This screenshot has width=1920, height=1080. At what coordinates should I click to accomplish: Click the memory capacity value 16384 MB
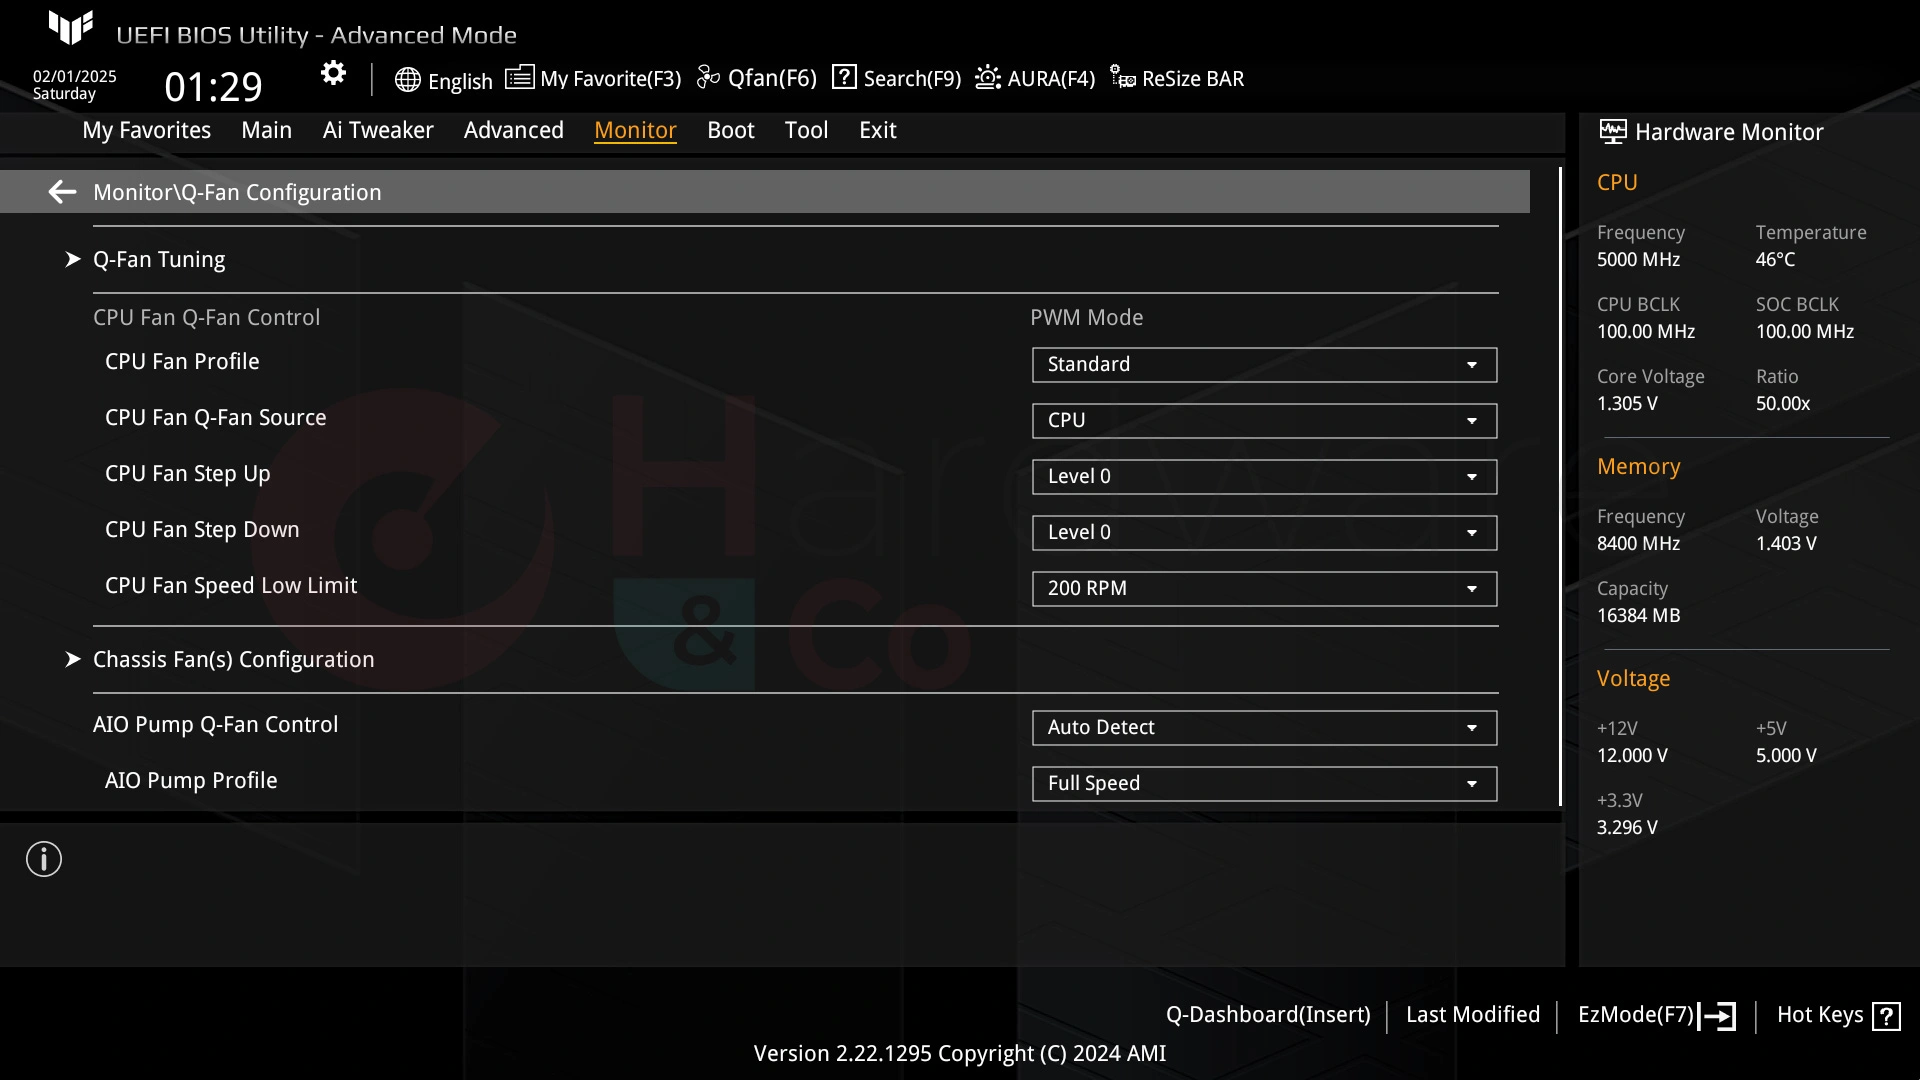click(1638, 616)
